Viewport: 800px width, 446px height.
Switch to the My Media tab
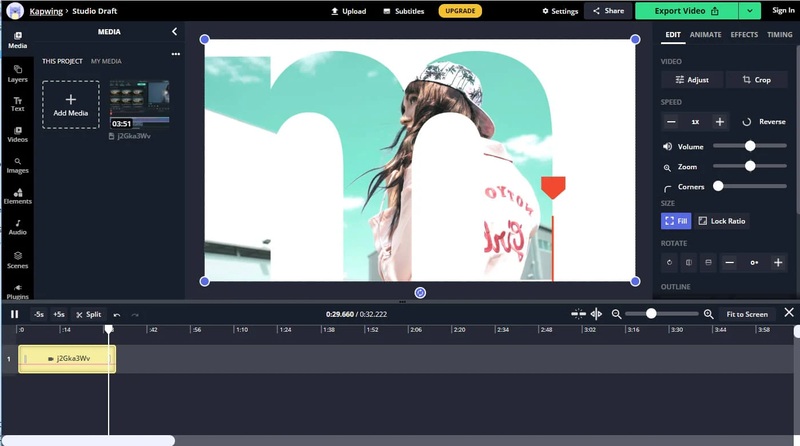(x=107, y=61)
